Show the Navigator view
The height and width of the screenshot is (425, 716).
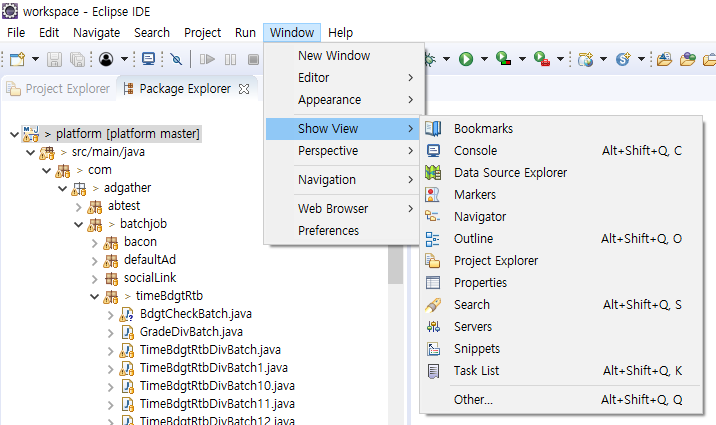(561, 216)
